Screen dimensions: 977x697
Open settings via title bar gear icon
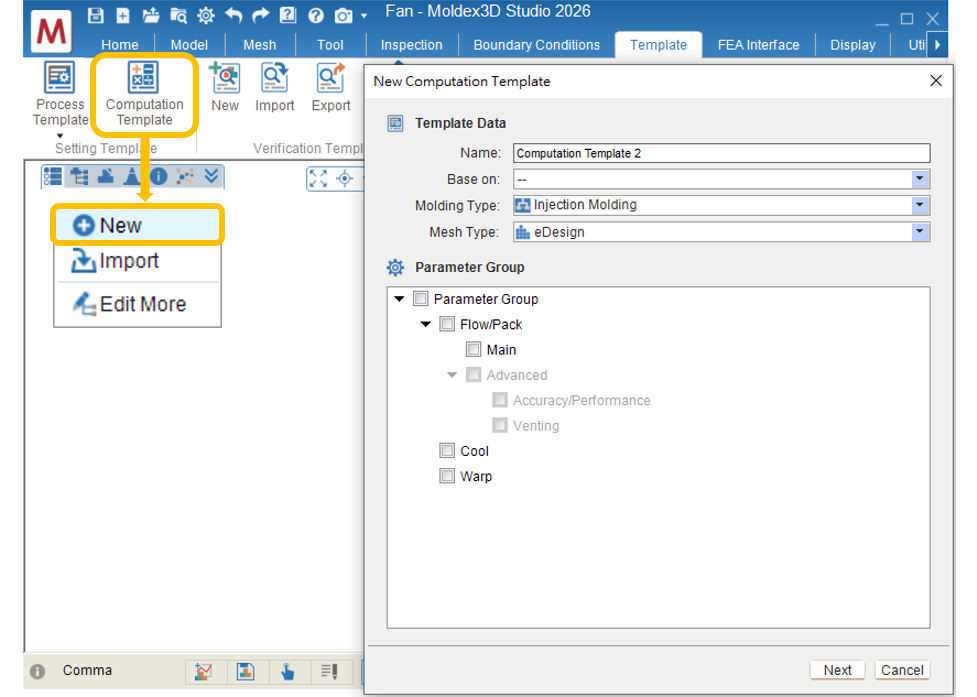coord(206,15)
